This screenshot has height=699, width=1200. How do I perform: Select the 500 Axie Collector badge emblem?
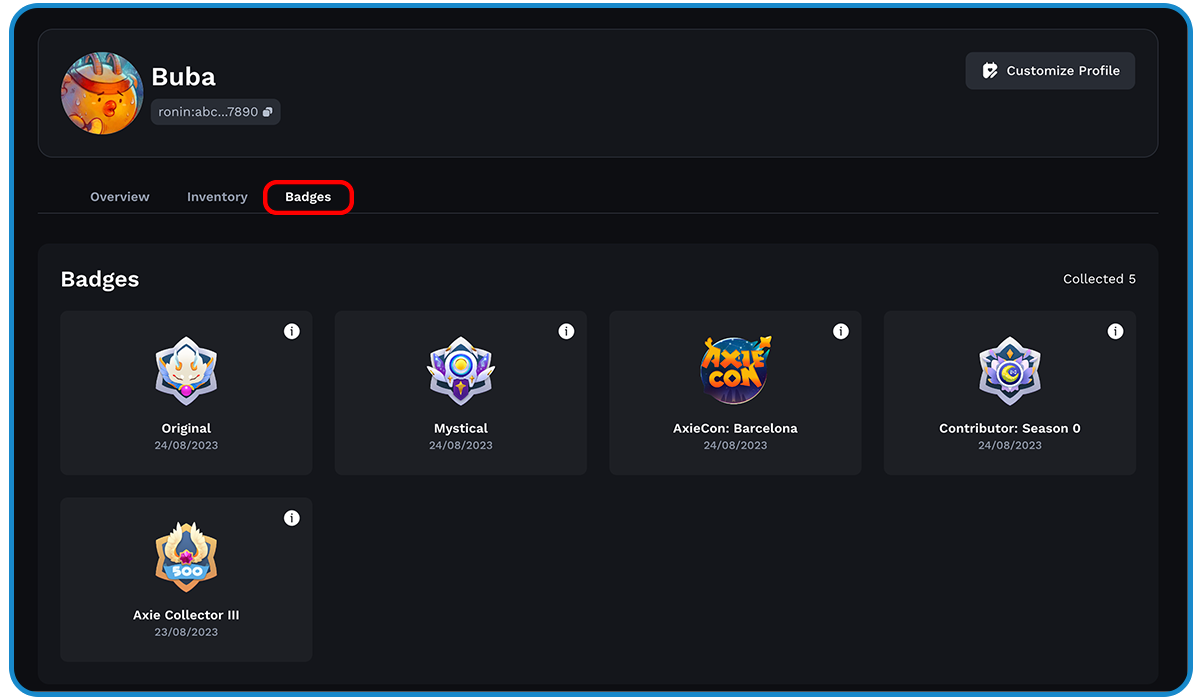coord(186,557)
